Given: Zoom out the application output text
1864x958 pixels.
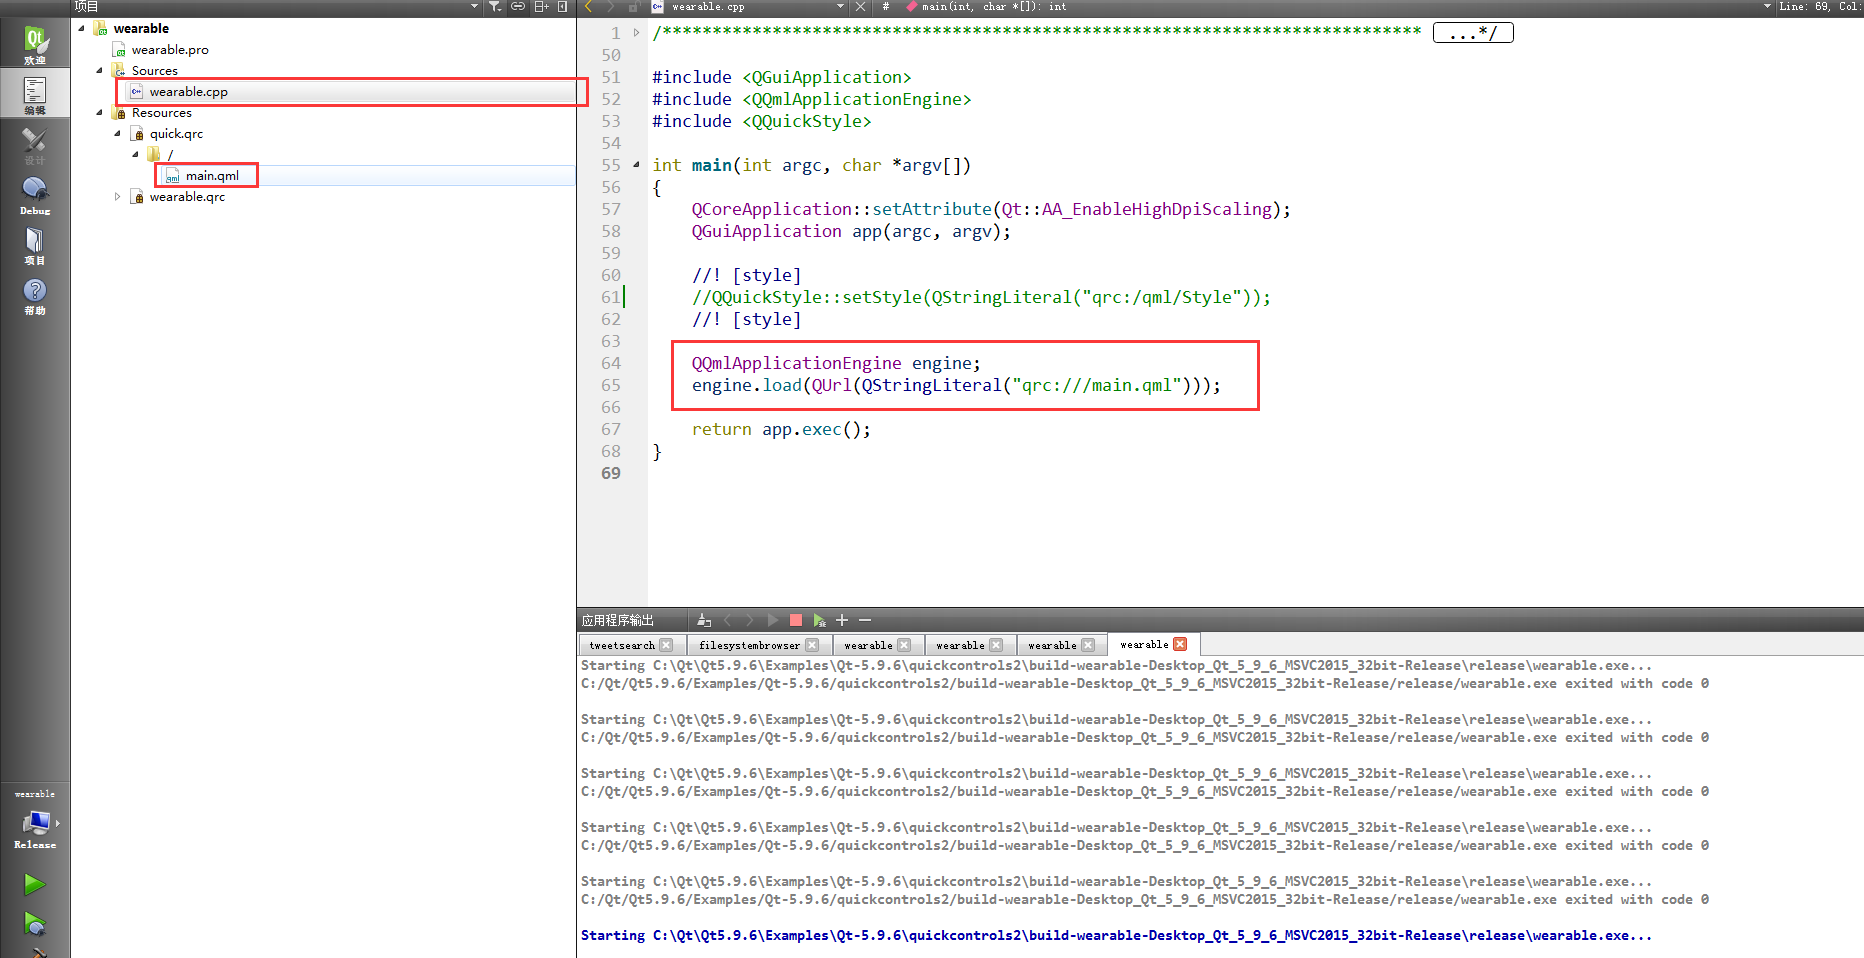Looking at the screenshot, I should [865, 620].
